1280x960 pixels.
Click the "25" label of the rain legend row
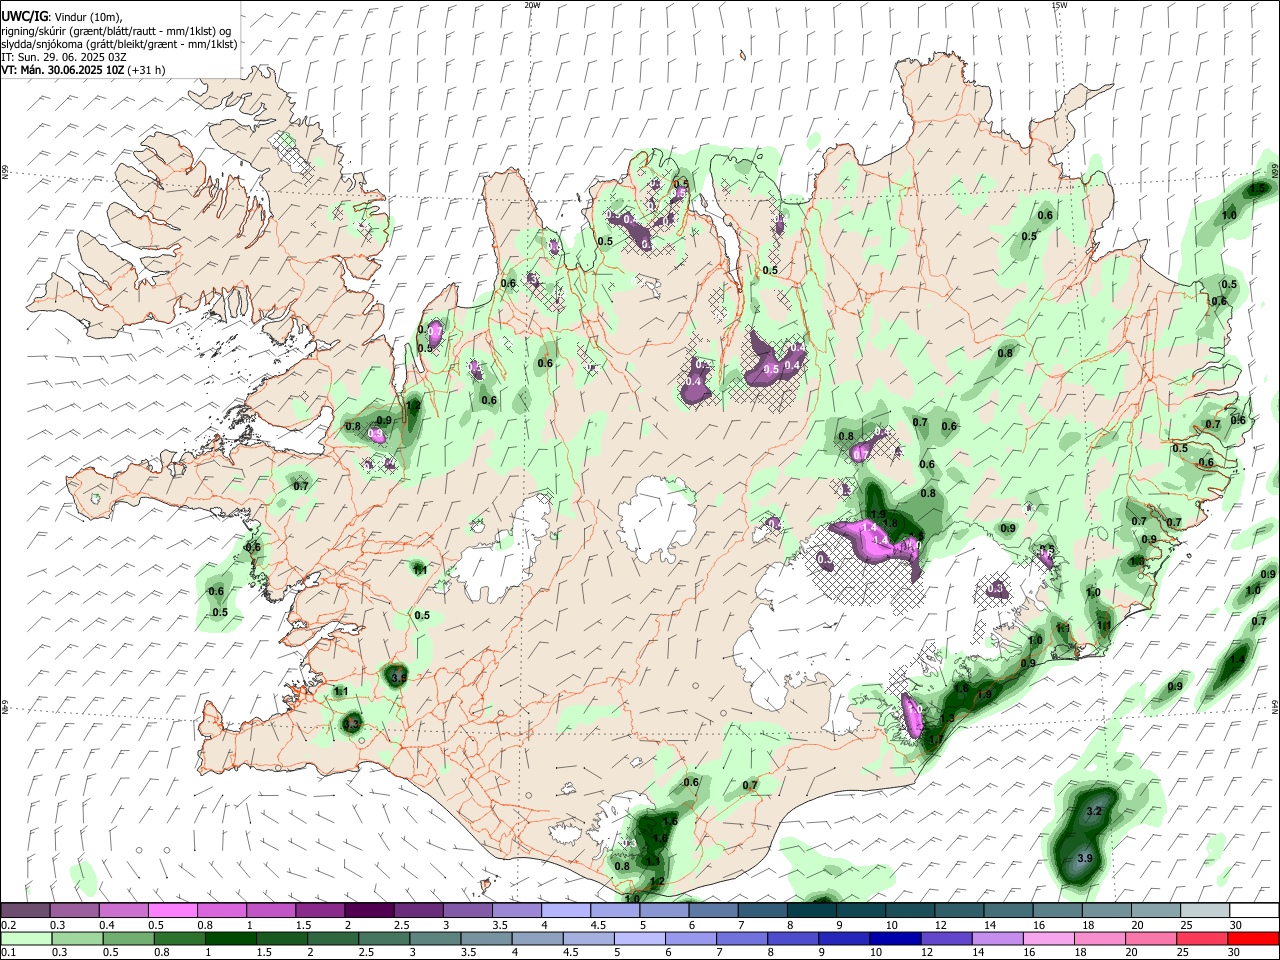pos(1182,952)
